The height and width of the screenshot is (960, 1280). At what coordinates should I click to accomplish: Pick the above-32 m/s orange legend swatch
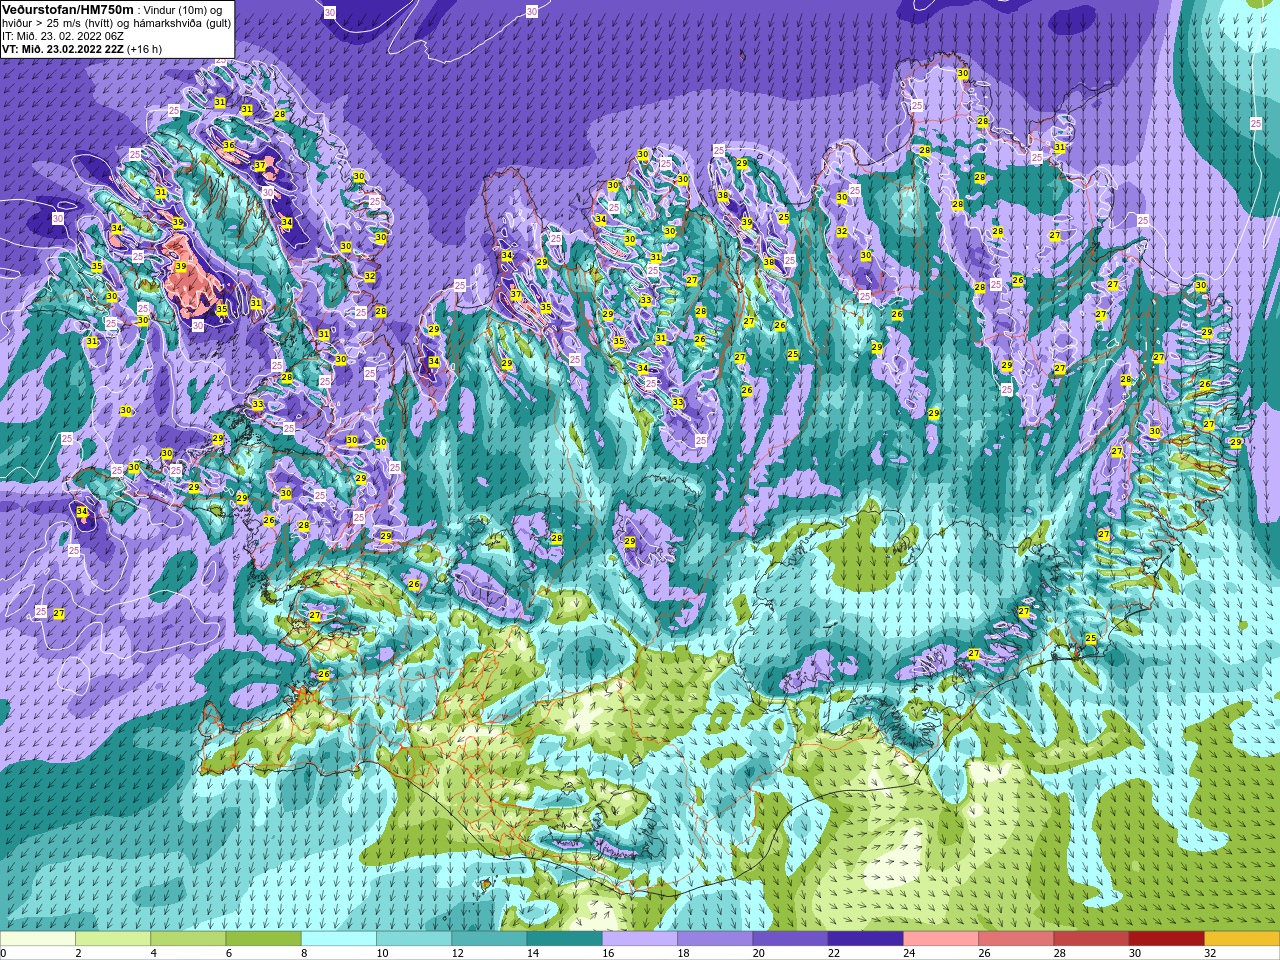(1242, 939)
